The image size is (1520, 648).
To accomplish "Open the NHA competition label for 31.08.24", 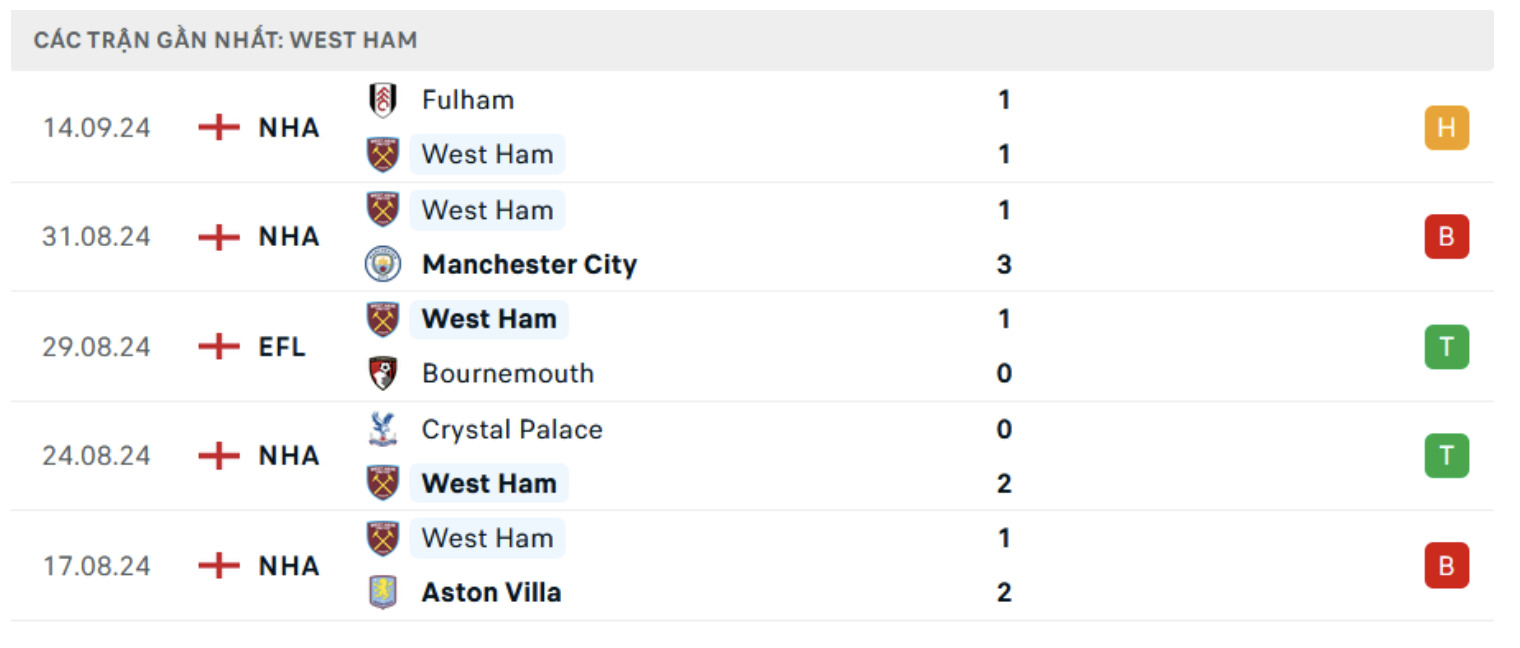I will 289,237.
